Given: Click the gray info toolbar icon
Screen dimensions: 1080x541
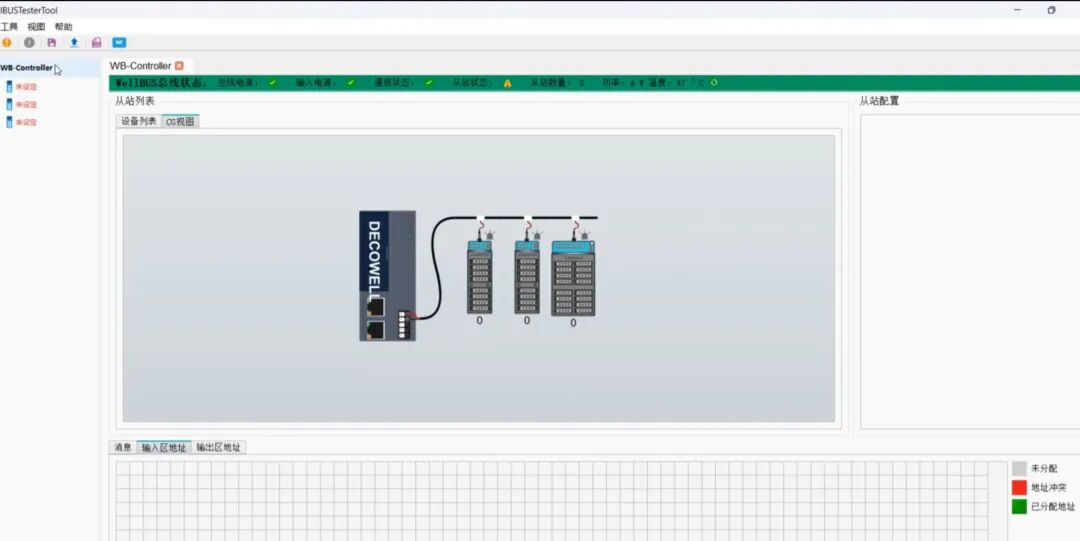Looking at the screenshot, I should point(29,43).
